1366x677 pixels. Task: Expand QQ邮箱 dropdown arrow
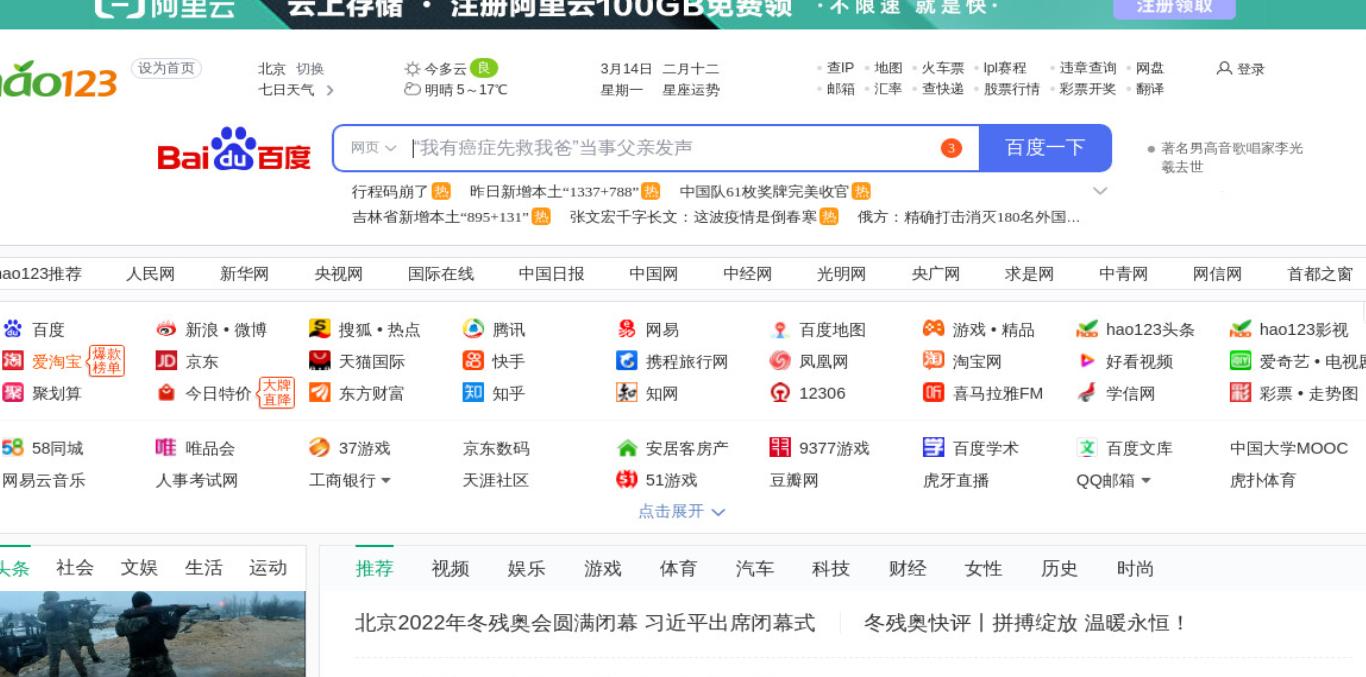click(1146, 481)
